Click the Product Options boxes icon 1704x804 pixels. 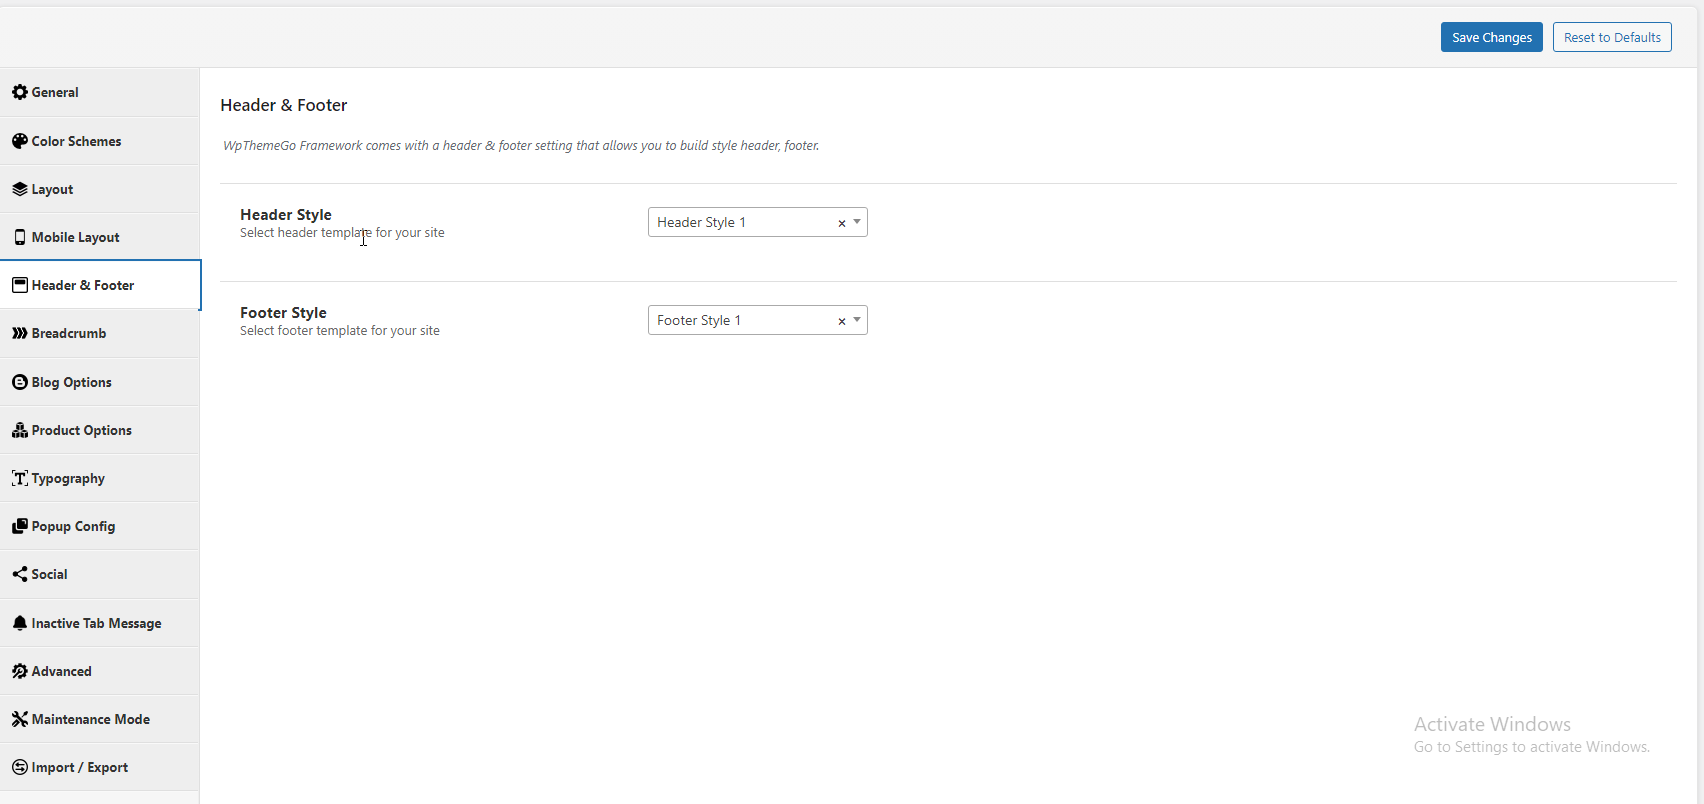19,430
